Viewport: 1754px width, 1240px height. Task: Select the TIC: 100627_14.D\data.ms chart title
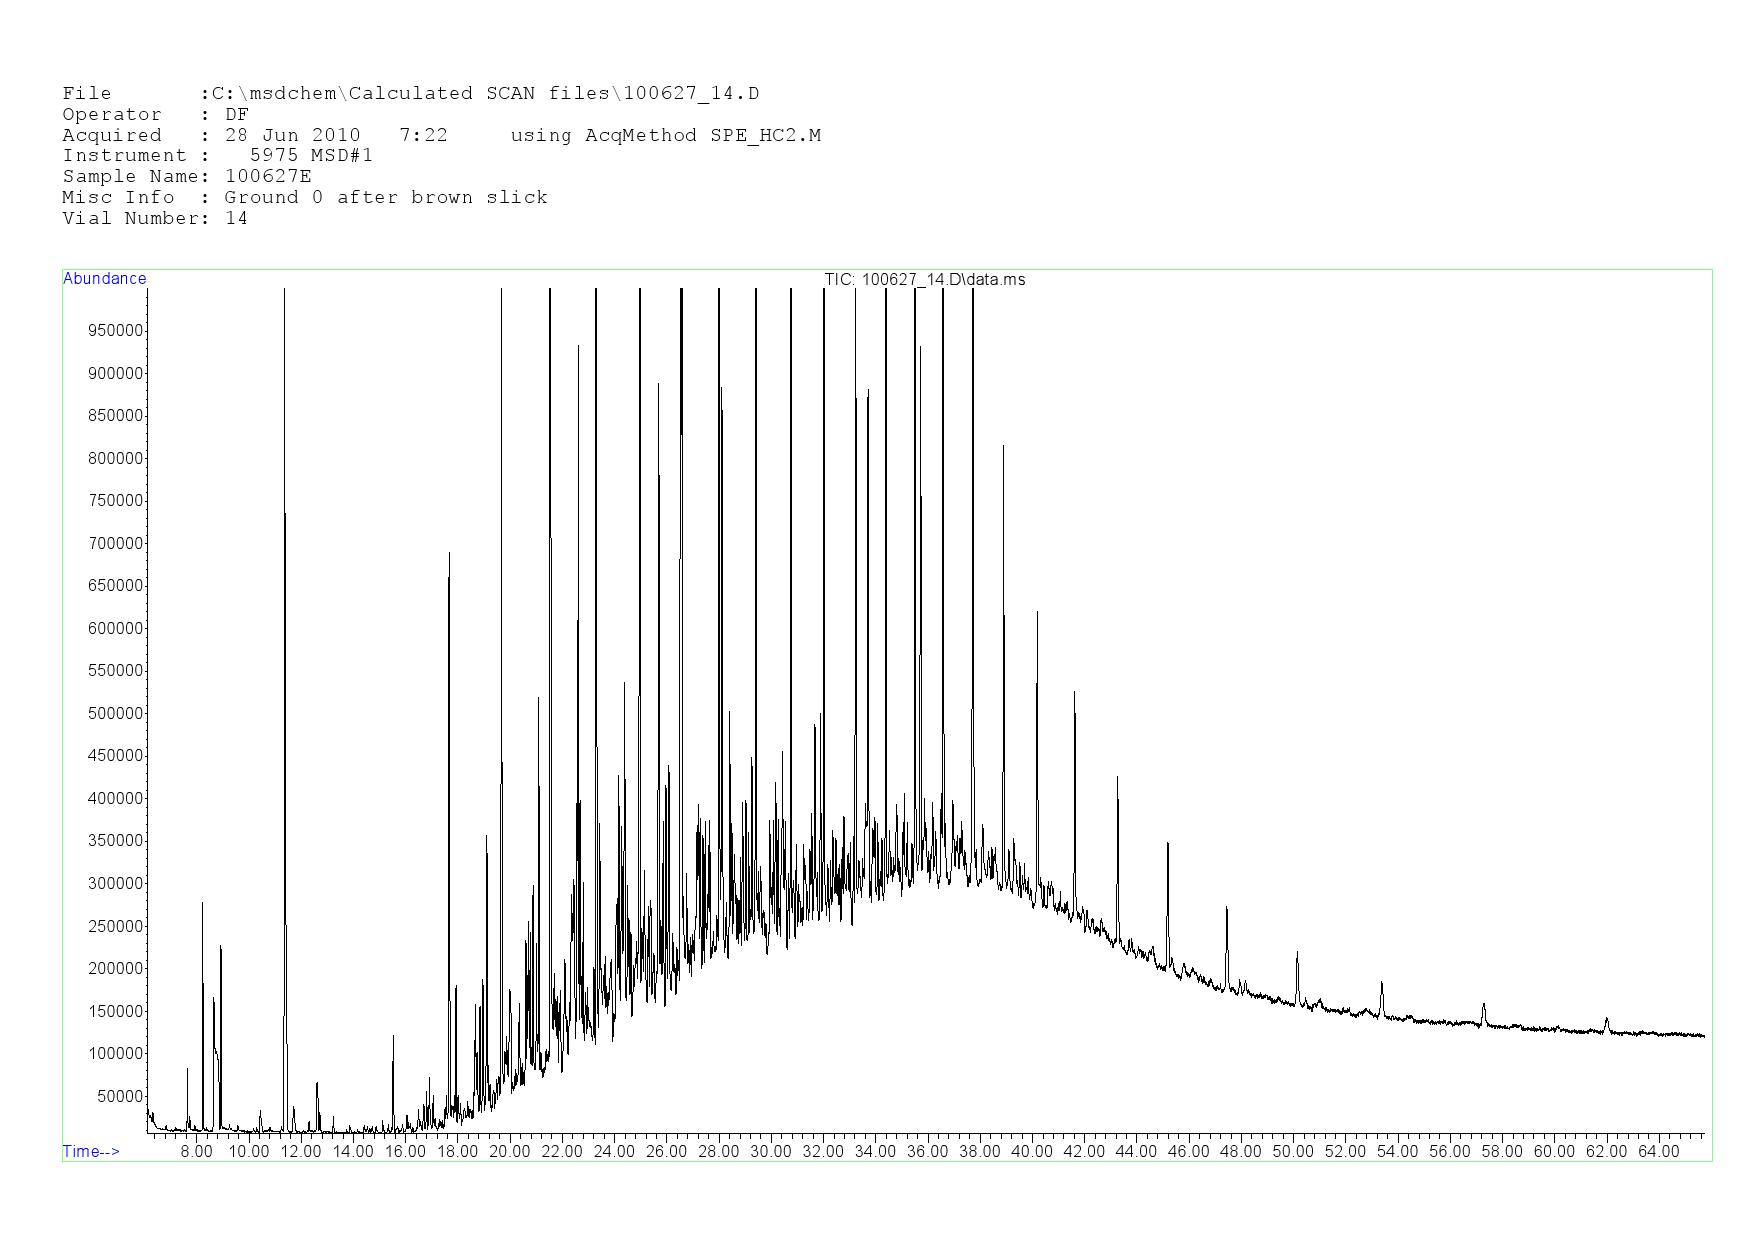coord(924,280)
